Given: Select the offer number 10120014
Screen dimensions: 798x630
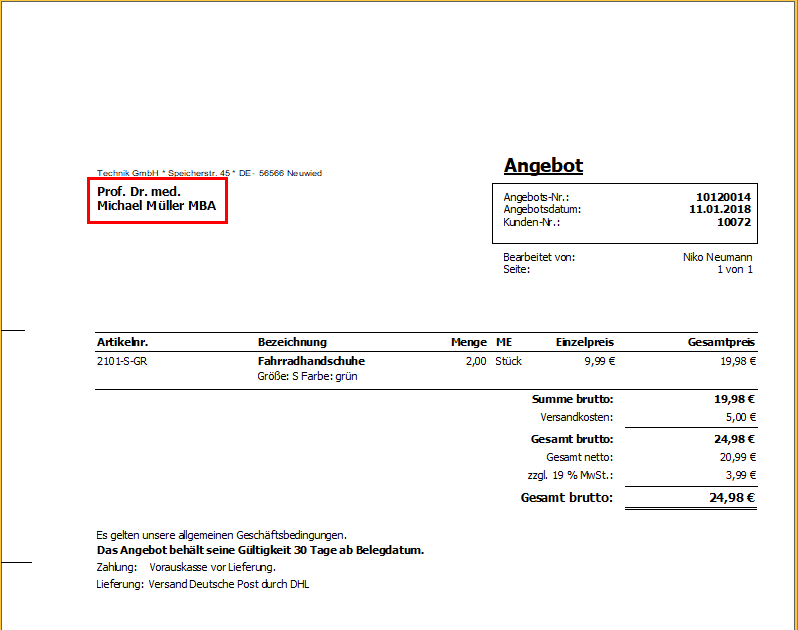Looking at the screenshot, I should (x=723, y=198).
